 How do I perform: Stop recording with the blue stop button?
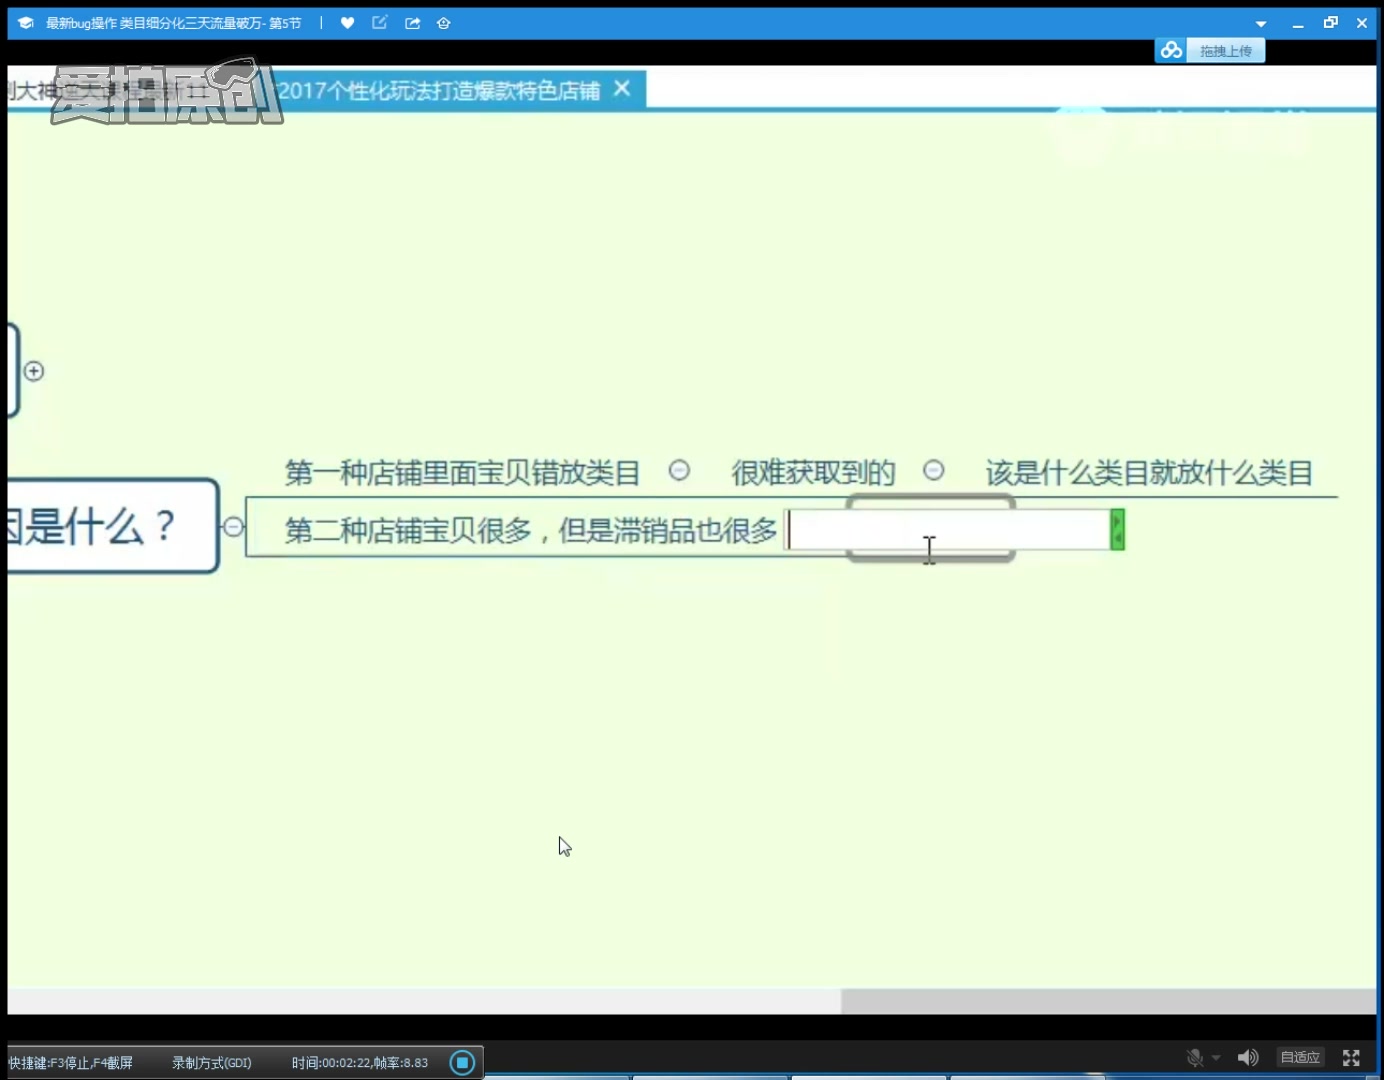click(462, 1062)
